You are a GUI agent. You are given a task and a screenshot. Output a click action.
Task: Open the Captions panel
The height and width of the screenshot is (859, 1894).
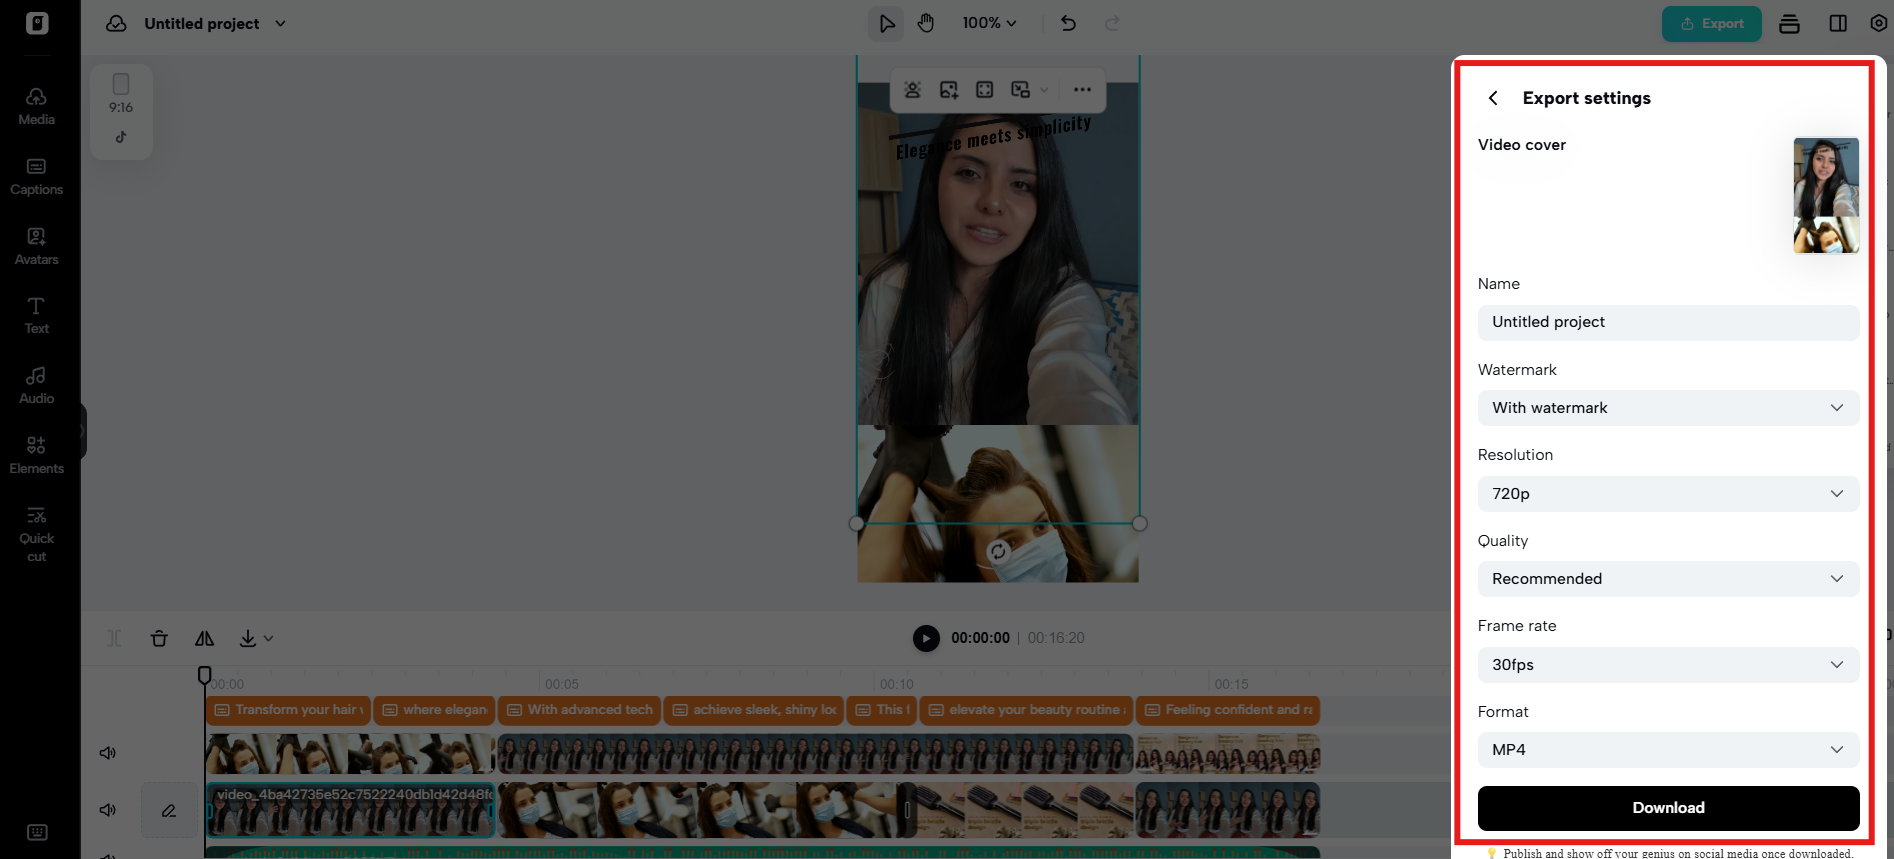pyautogui.click(x=37, y=176)
